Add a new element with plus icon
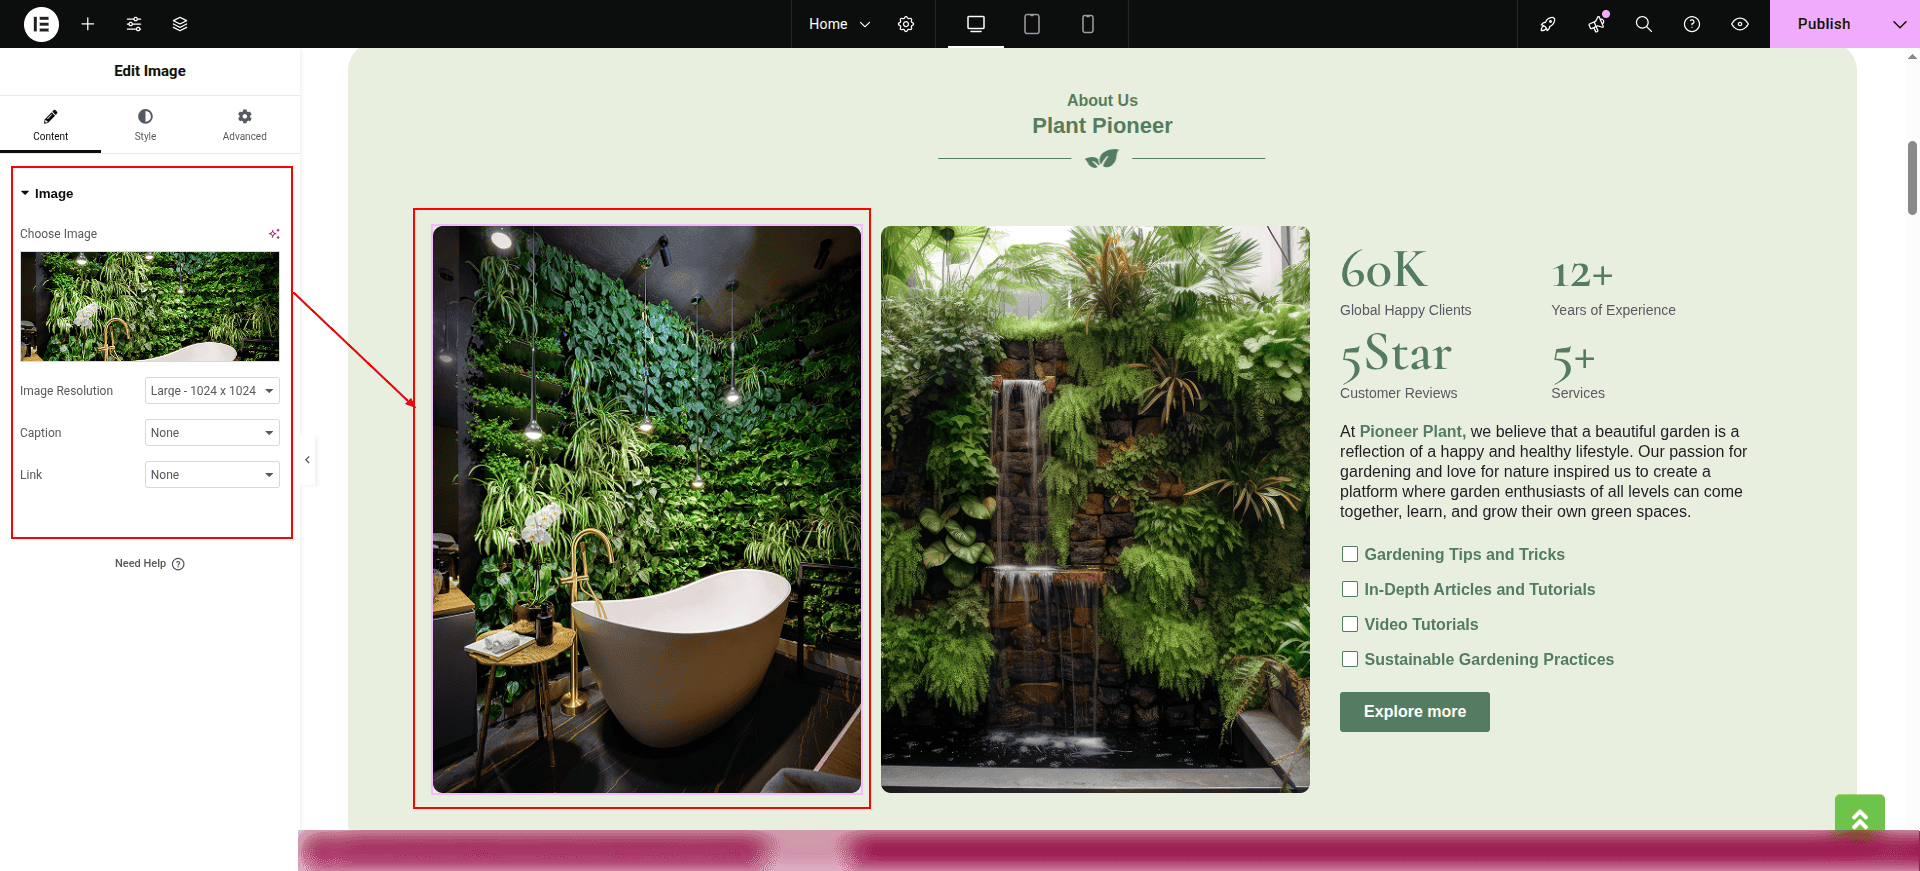1920x871 pixels. click(x=88, y=24)
